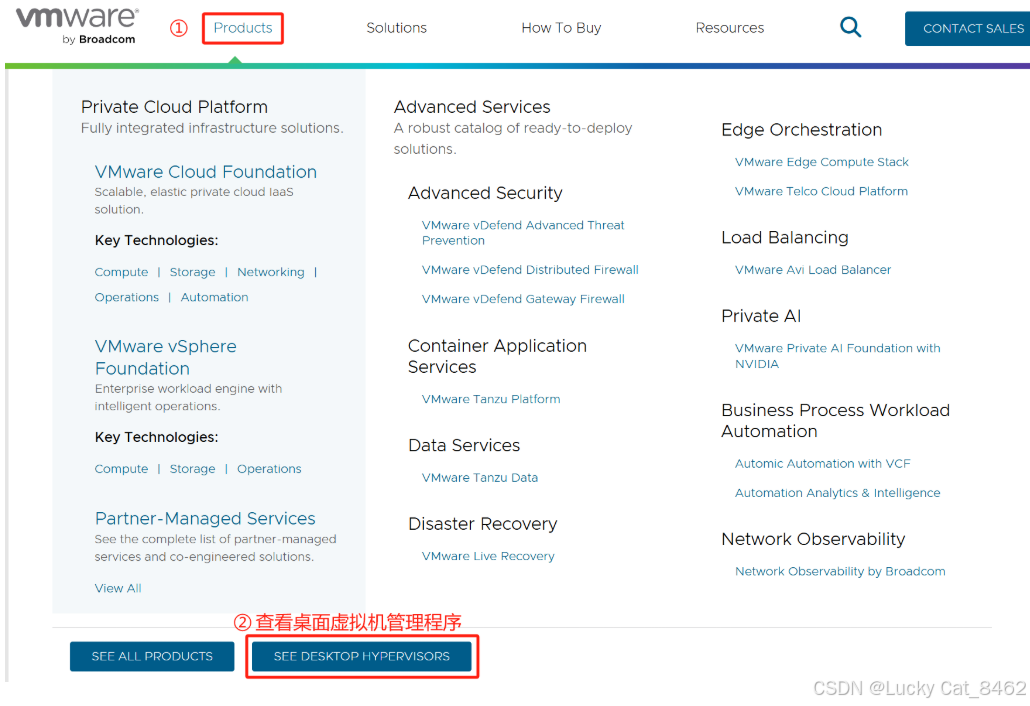
Task: Open the Automation technology link
Action: 215,297
